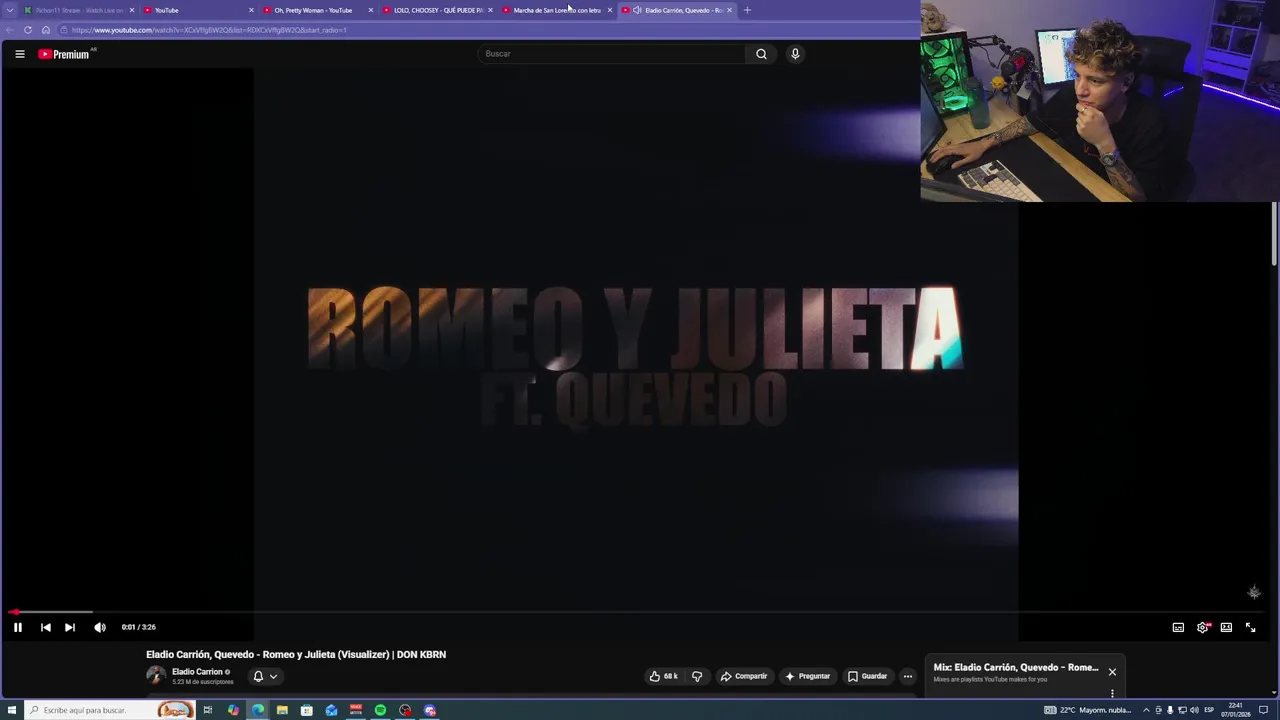
Task: Open a new browser tab
Action: pyautogui.click(x=747, y=10)
